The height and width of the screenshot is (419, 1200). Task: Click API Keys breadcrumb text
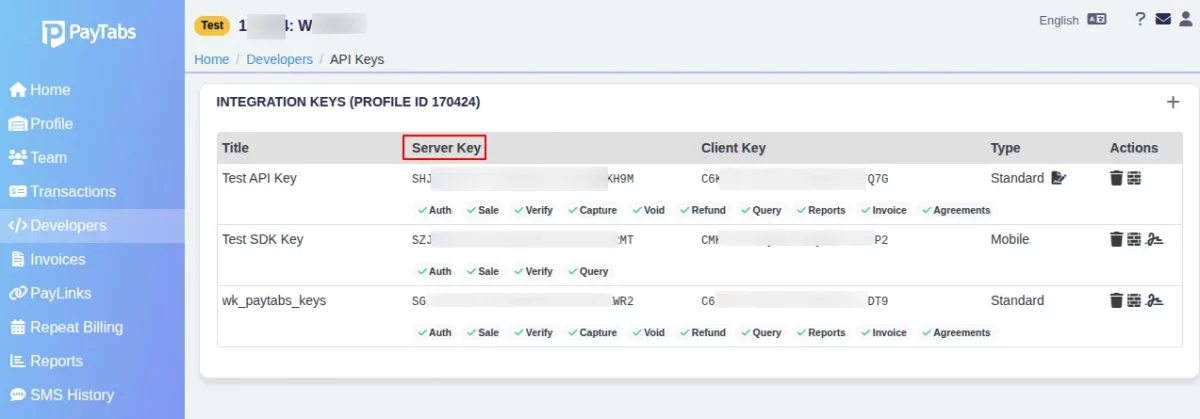357,59
